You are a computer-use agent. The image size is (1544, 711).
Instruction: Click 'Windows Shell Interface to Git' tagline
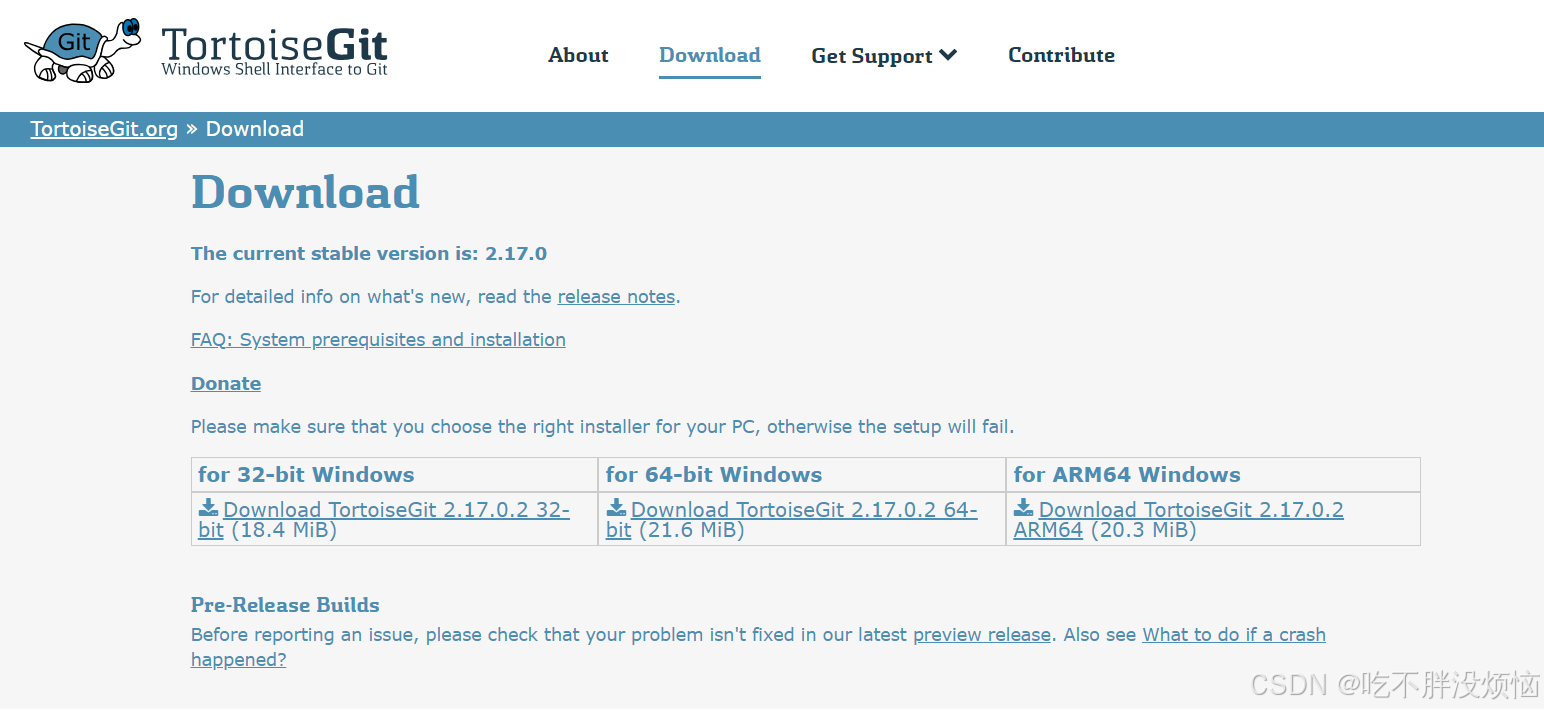(274, 70)
